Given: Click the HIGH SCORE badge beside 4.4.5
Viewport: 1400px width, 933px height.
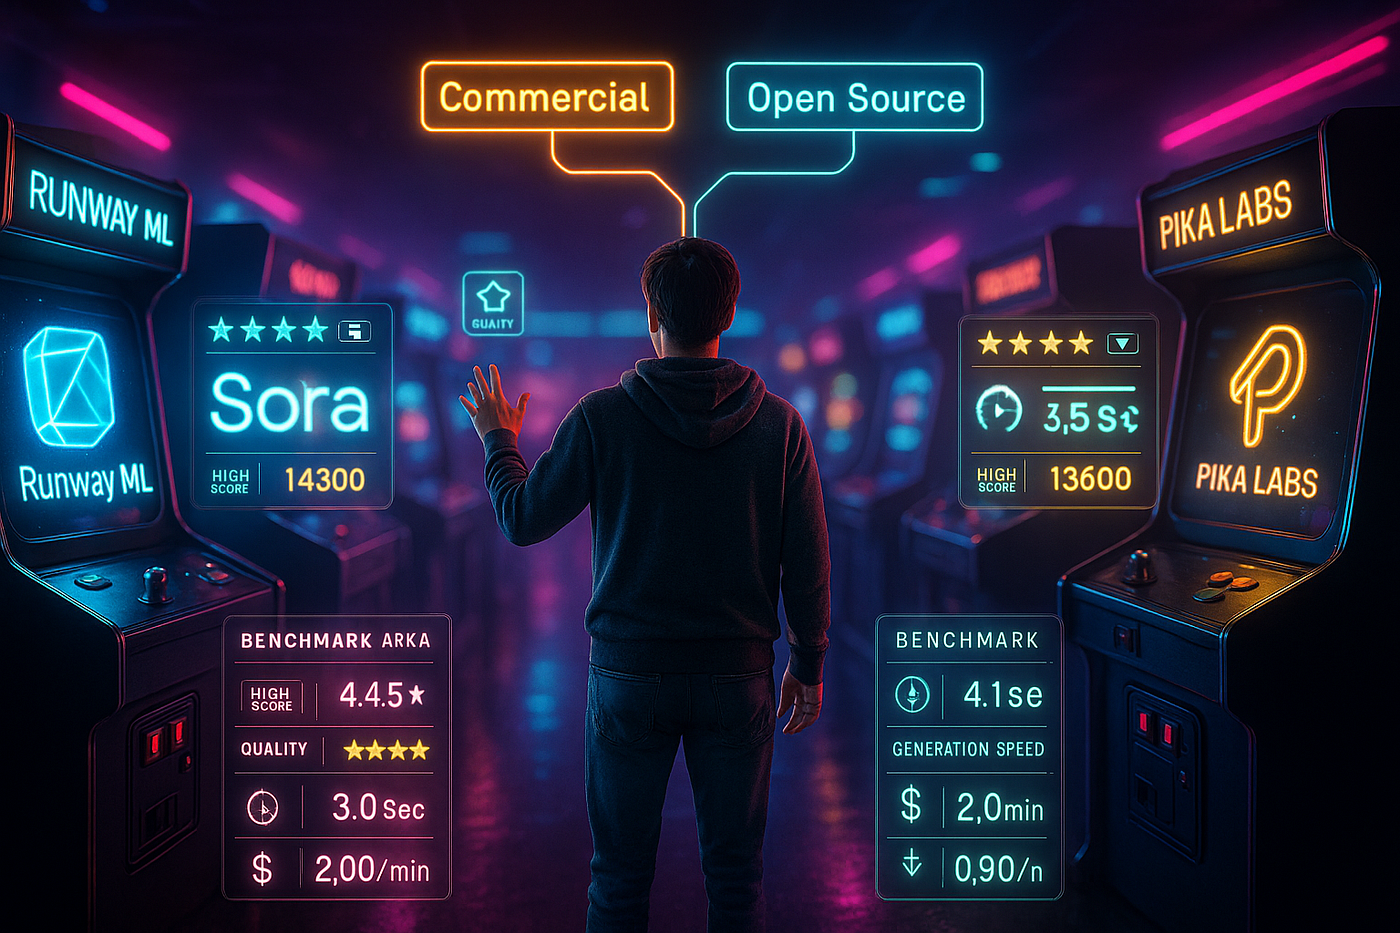Looking at the screenshot, I should point(271,697).
